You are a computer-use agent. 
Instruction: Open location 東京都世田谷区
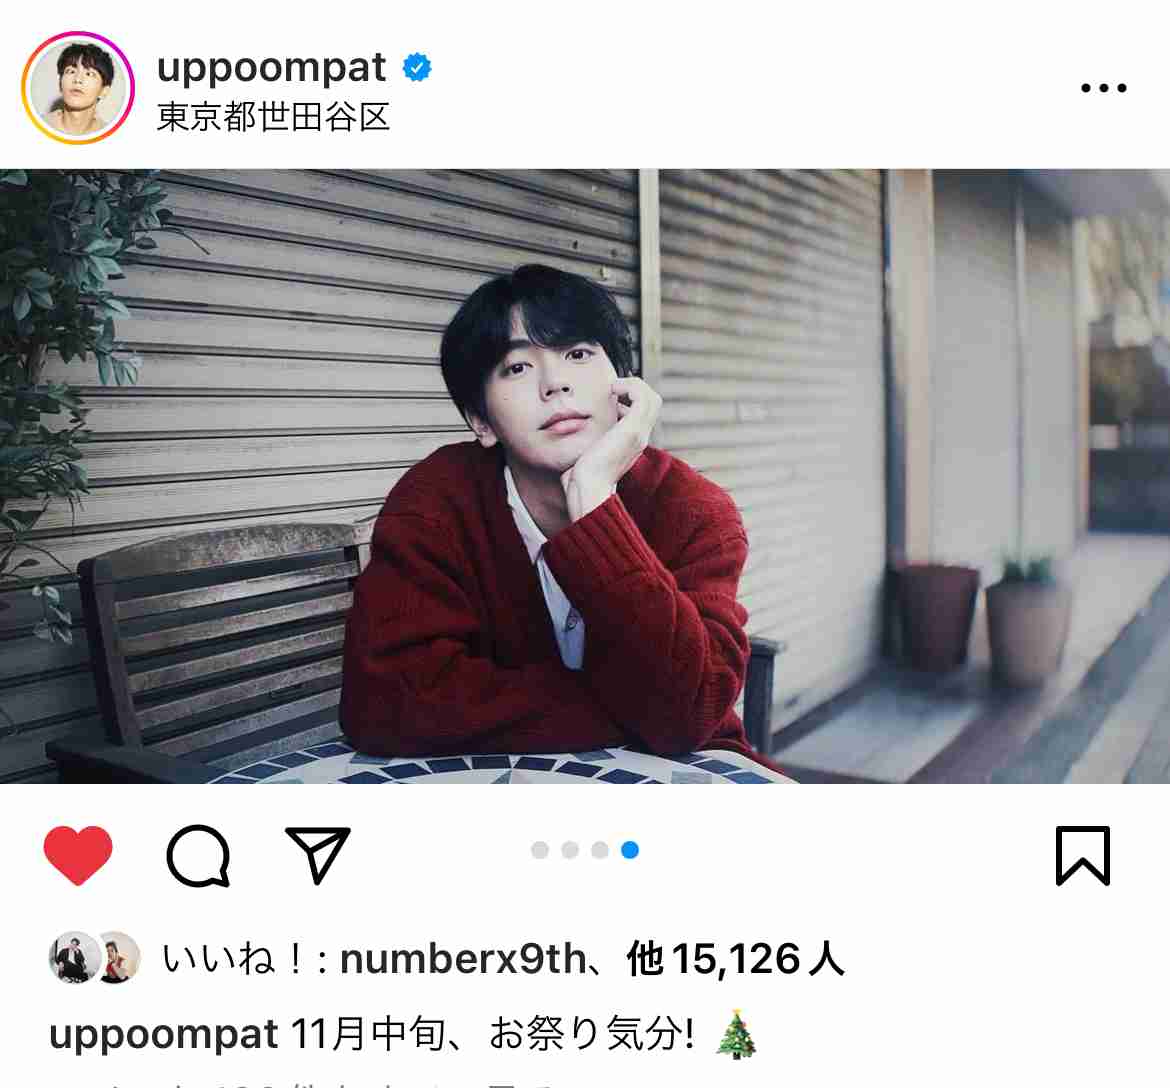273,117
